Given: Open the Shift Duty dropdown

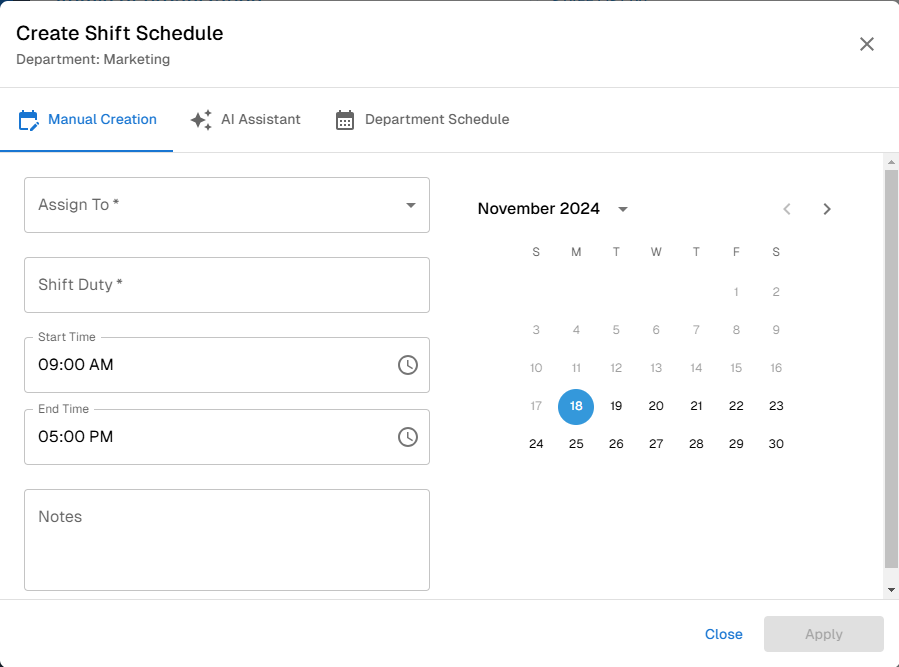Looking at the screenshot, I should point(227,285).
